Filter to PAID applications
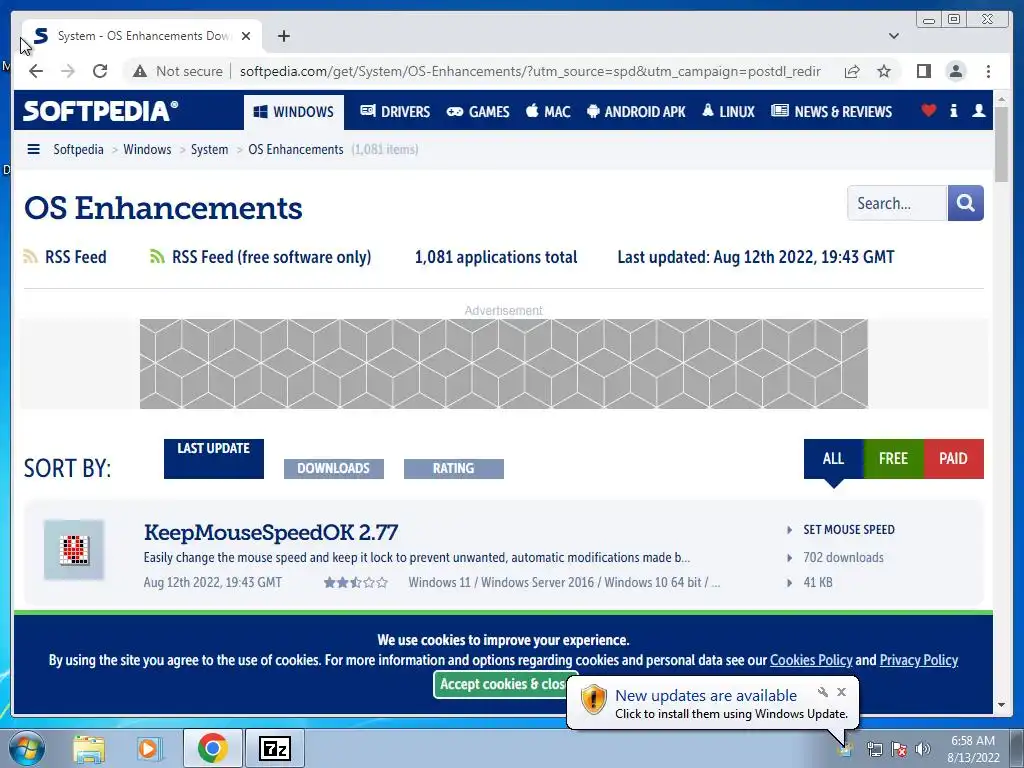The height and width of the screenshot is (768, 1024). pos(953,458)
